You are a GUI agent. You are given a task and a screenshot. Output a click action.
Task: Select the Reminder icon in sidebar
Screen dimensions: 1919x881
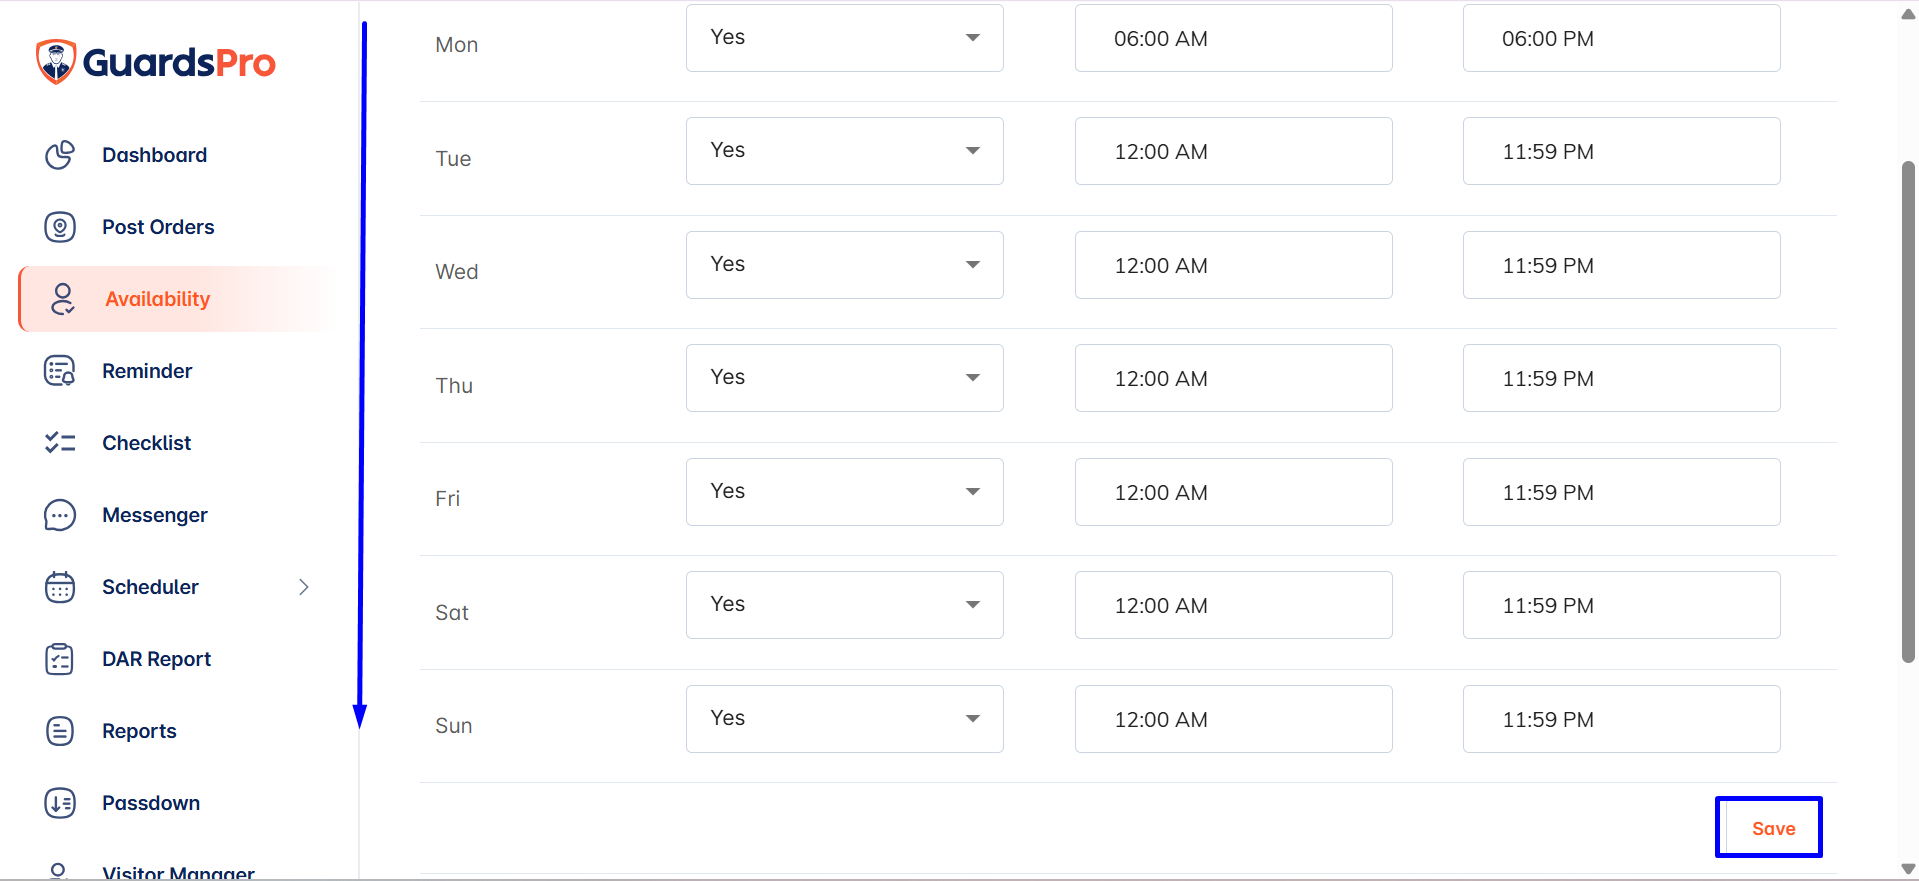[x=60, y=371]
